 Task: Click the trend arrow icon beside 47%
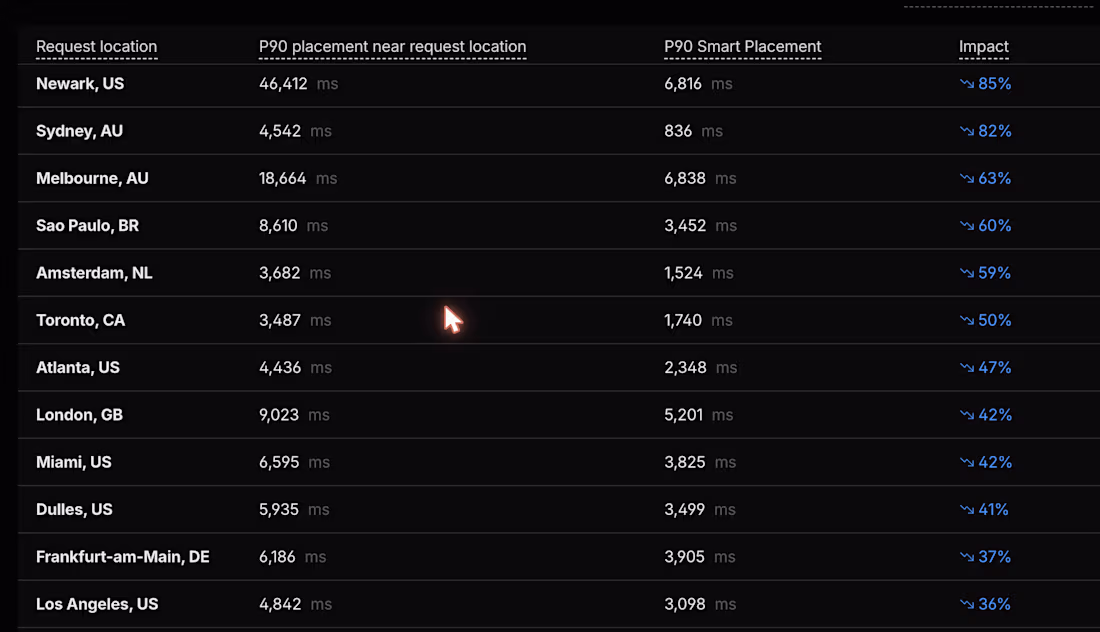tap(967, 368)
